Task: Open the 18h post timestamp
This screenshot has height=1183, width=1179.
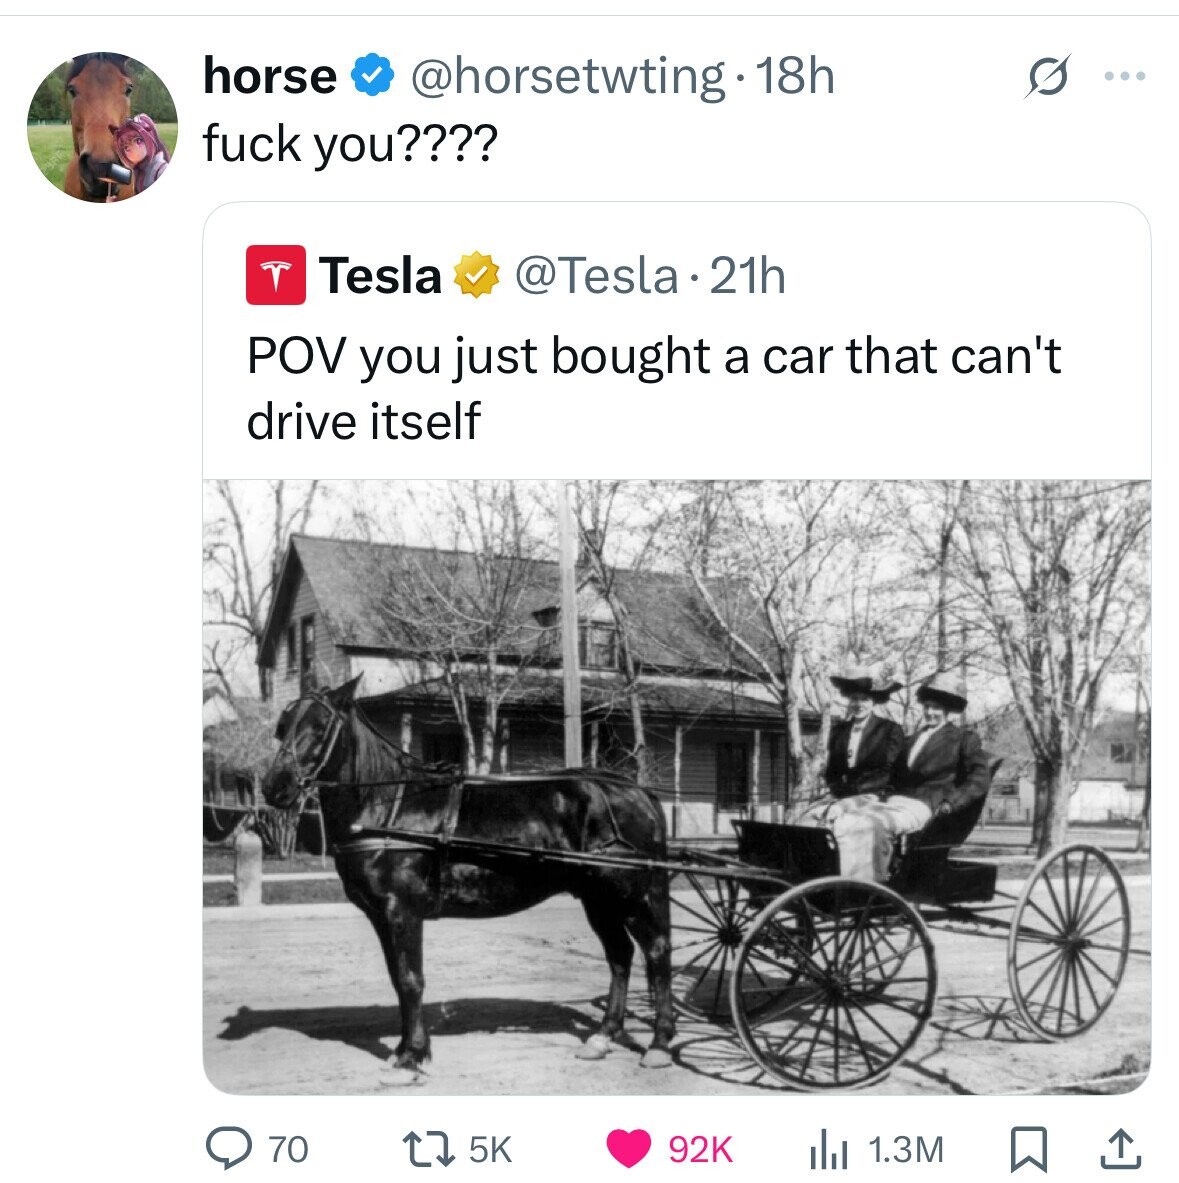Action: click(x=796, y=77)
